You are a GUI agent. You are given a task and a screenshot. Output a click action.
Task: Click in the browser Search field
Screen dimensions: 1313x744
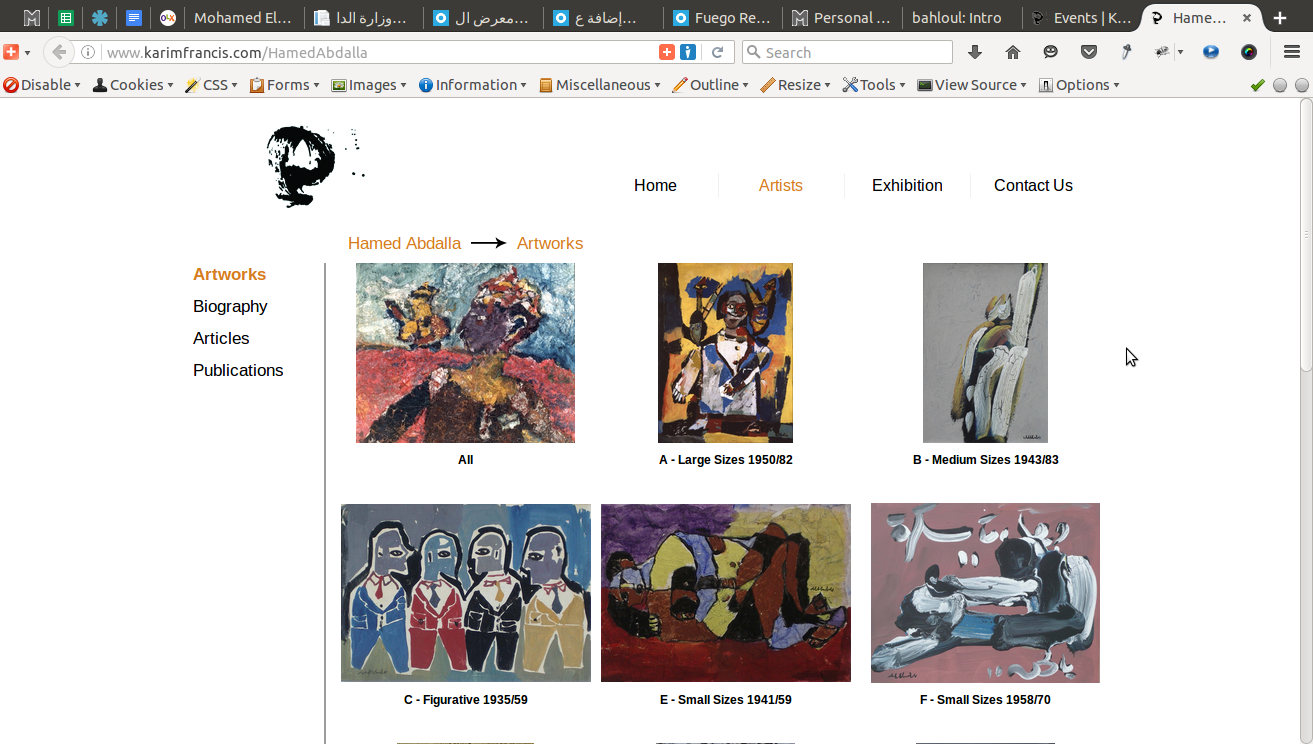point(847,52)
